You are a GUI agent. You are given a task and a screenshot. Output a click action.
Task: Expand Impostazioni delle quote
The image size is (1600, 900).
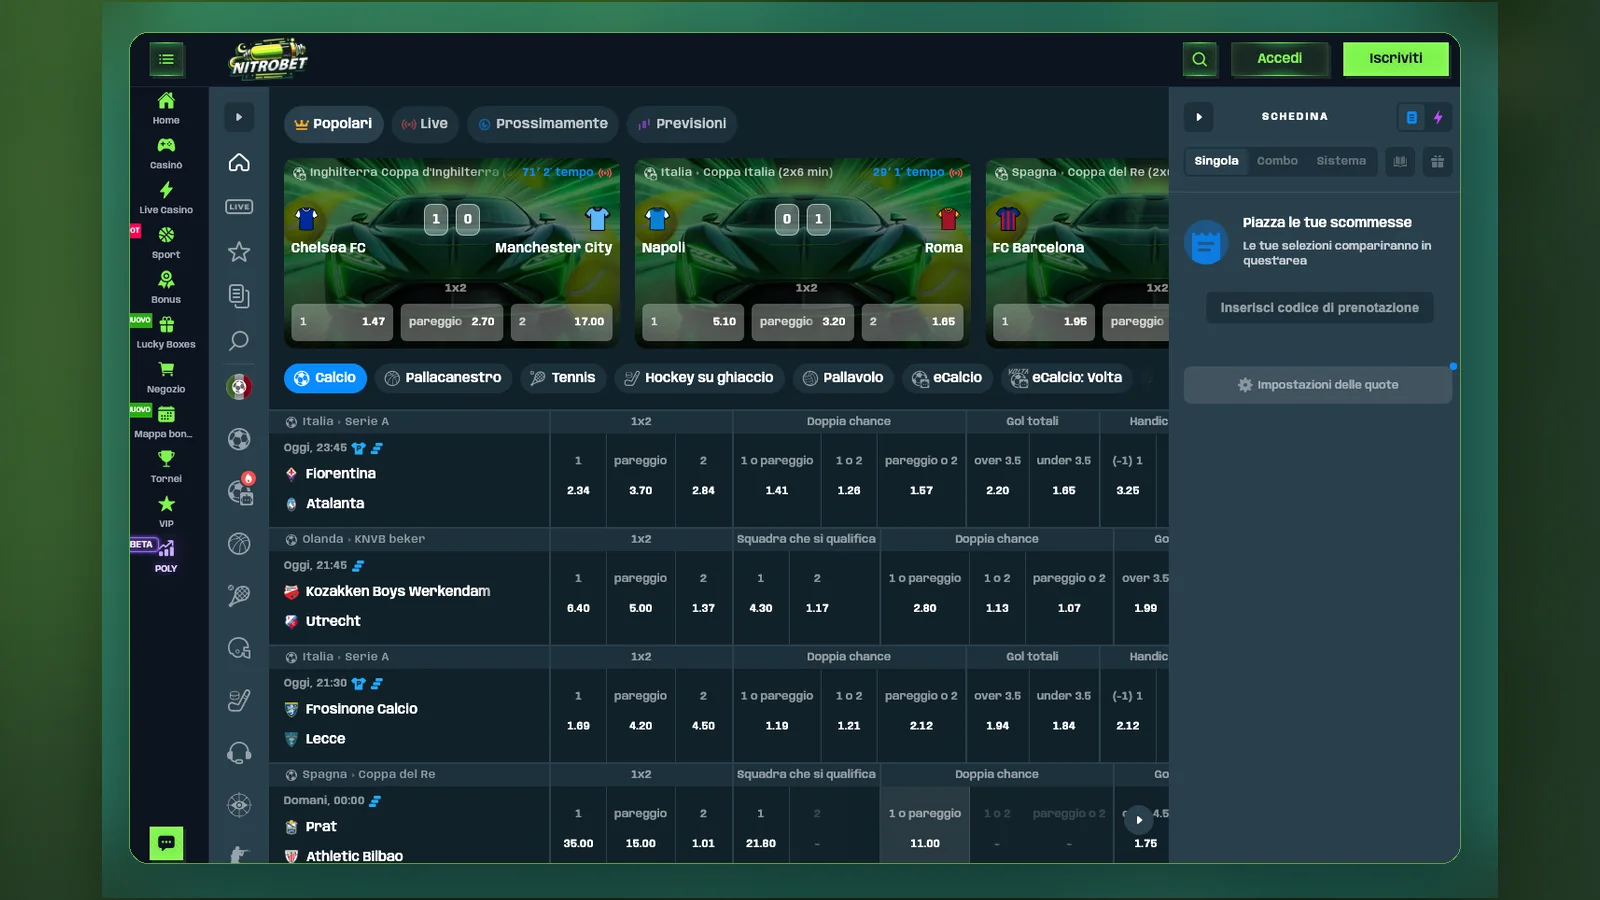click(x=1318, y=385)
